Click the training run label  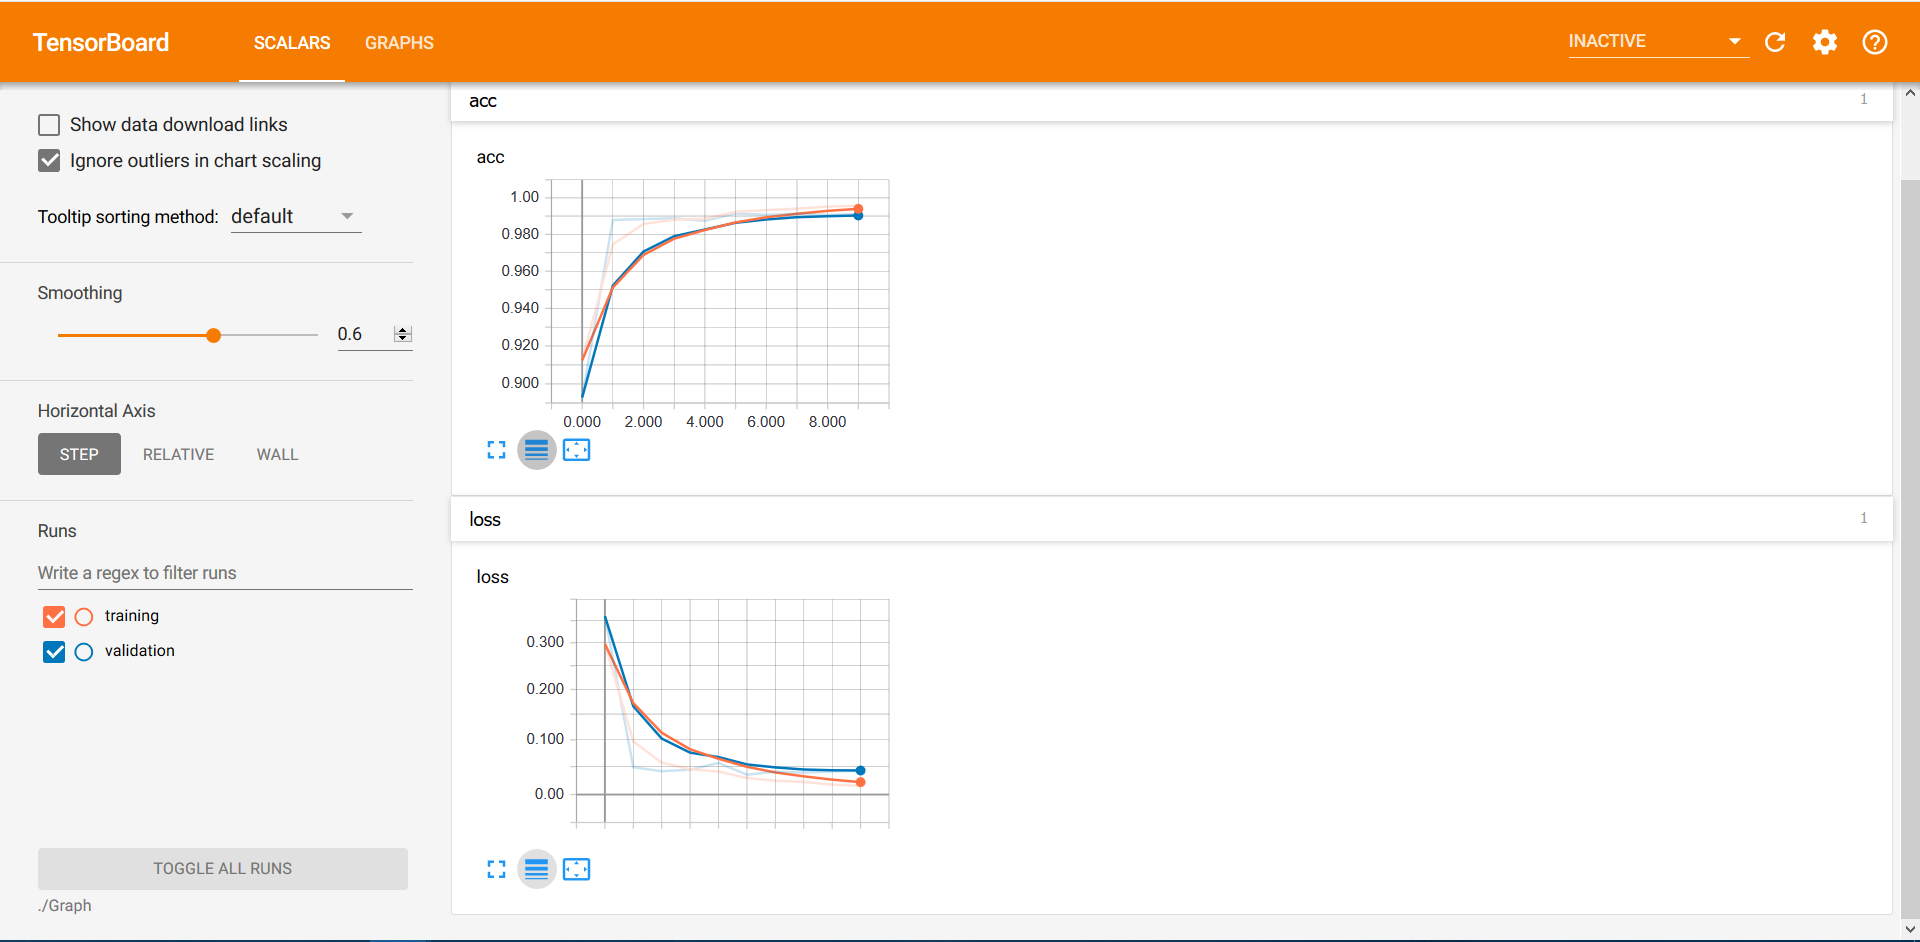(132, 616)
